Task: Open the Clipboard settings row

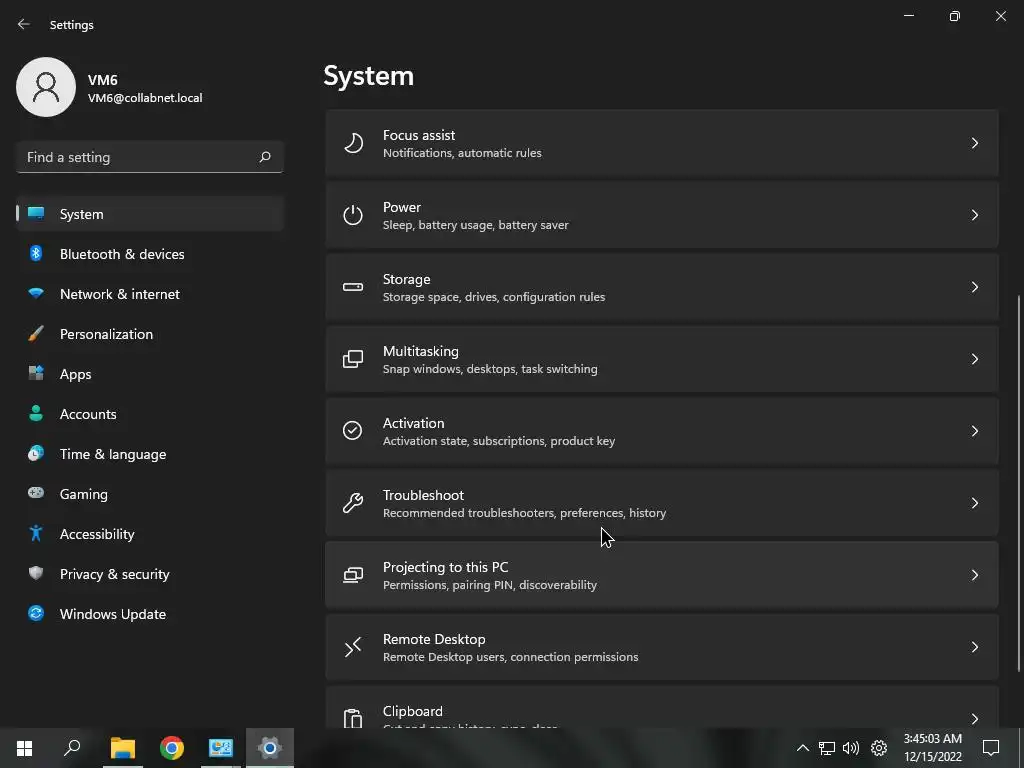Action: pos(662,707)
